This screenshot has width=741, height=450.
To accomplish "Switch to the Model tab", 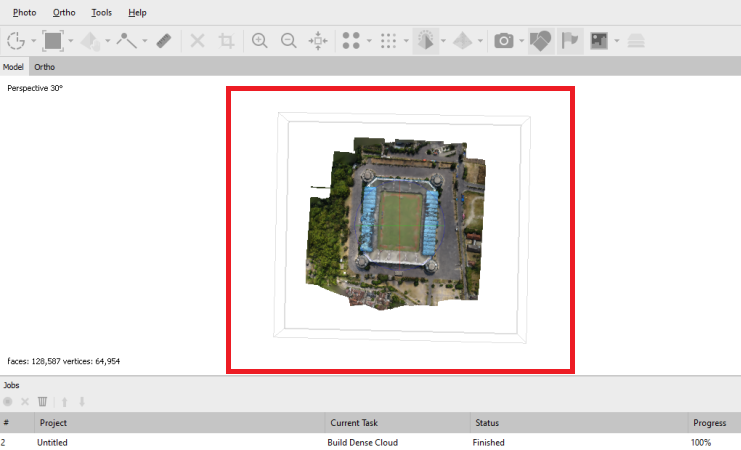I will [x=13, y=67].
